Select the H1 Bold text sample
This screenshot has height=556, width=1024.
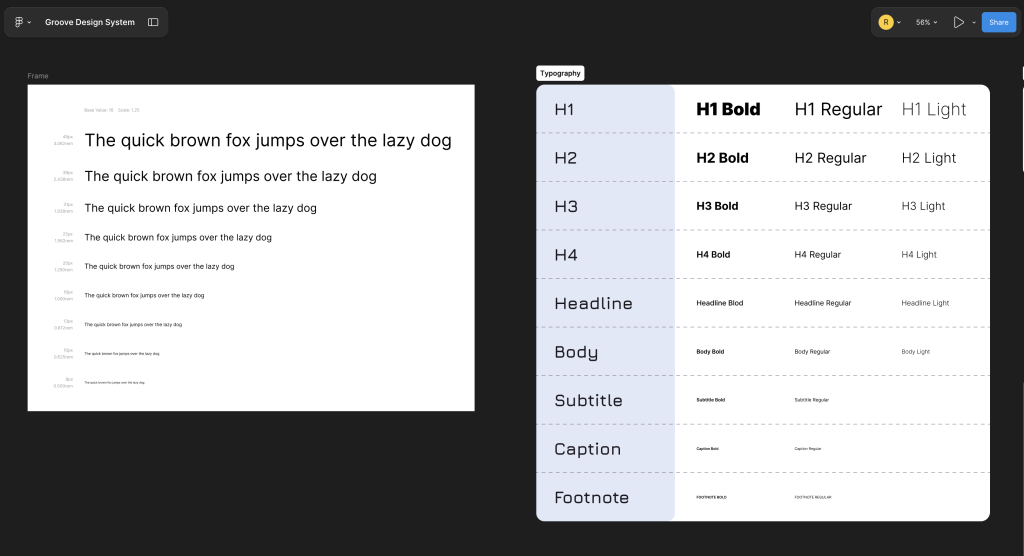point(728,109)
